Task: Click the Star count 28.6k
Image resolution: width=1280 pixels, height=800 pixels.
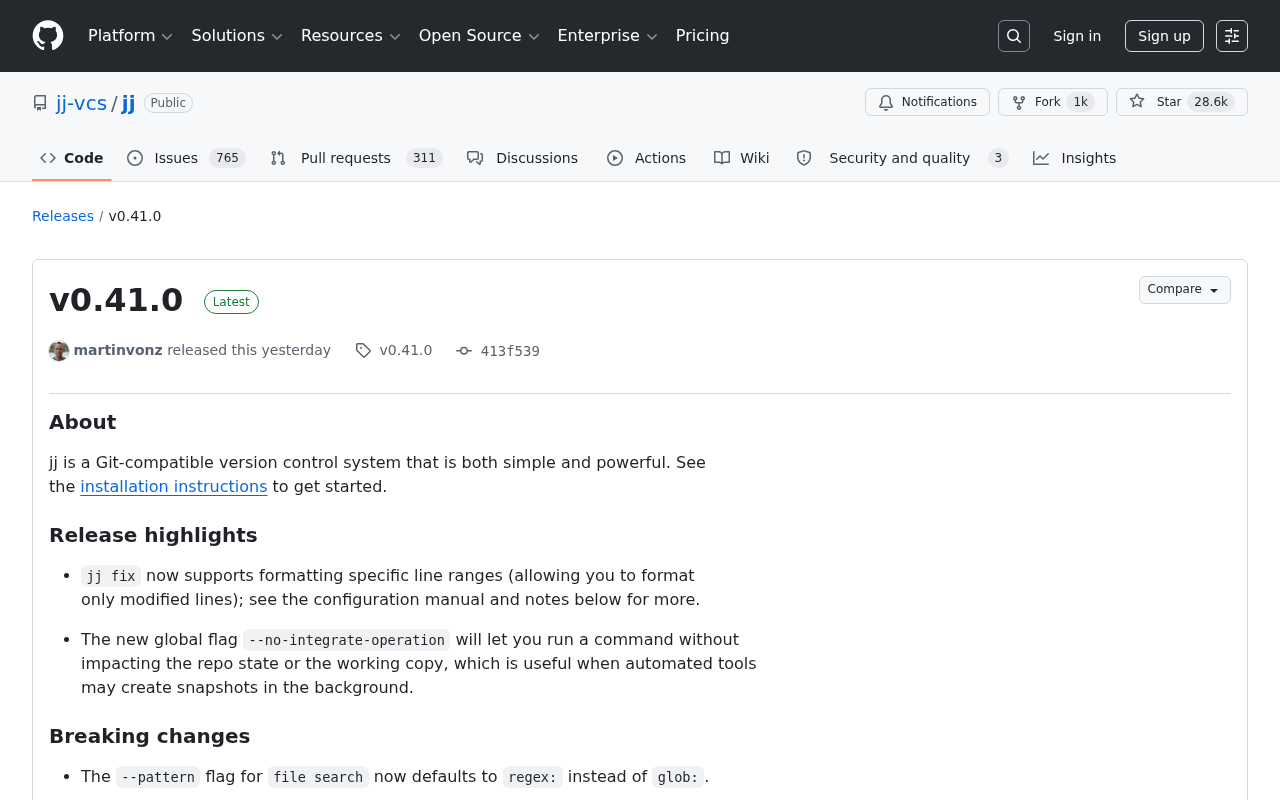Action: click(x=1211, y=102)
